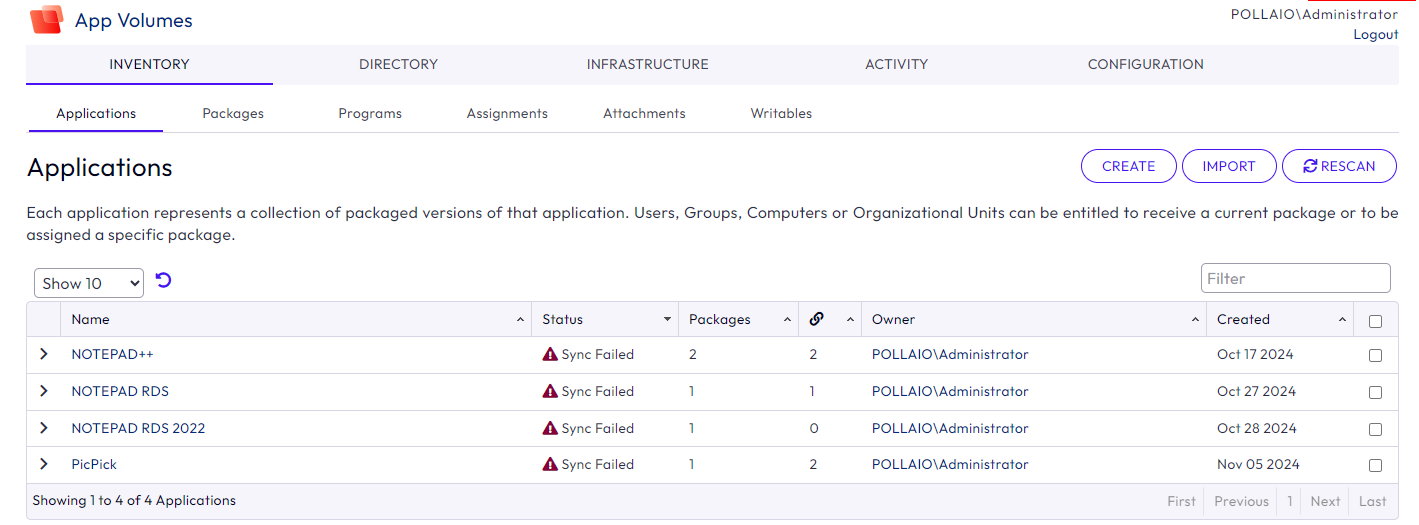Sort by Packages column arrow
This screenshot has width=1419, height=525.
coord(787,320)
